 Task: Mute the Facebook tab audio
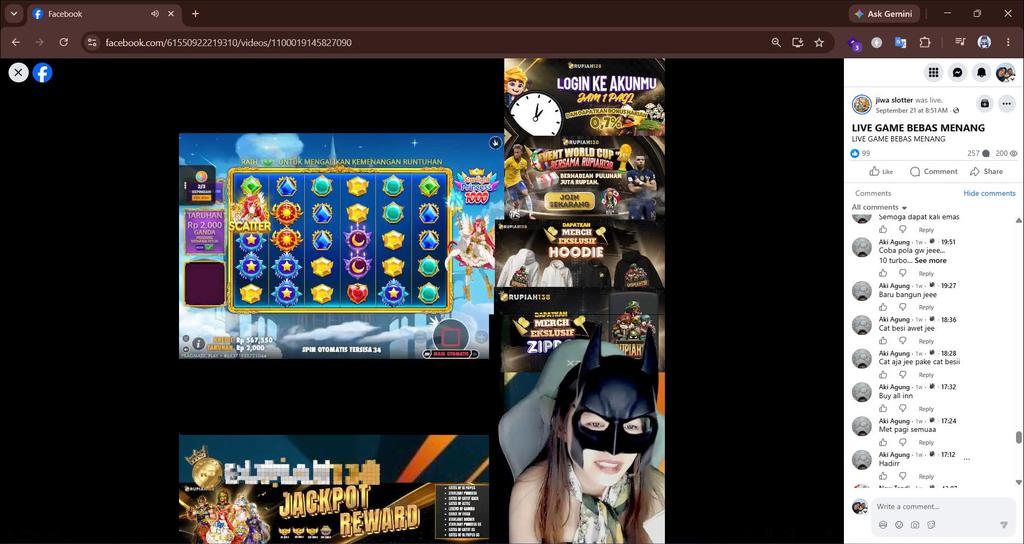(155, 14)
